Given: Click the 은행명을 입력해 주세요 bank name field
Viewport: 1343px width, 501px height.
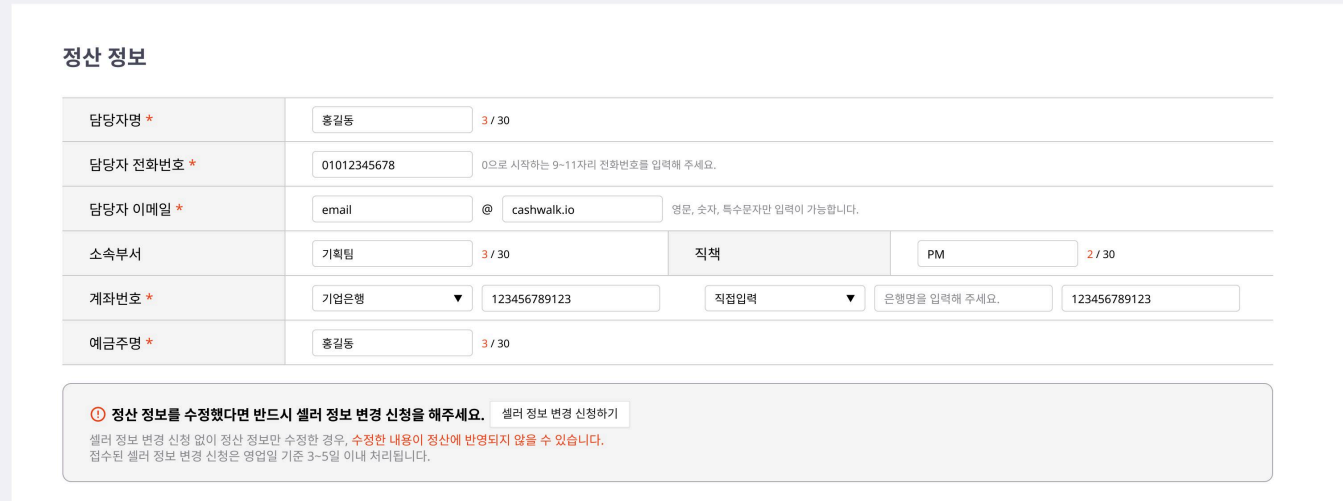Looking at the screenshot, I should coord(962,298).
